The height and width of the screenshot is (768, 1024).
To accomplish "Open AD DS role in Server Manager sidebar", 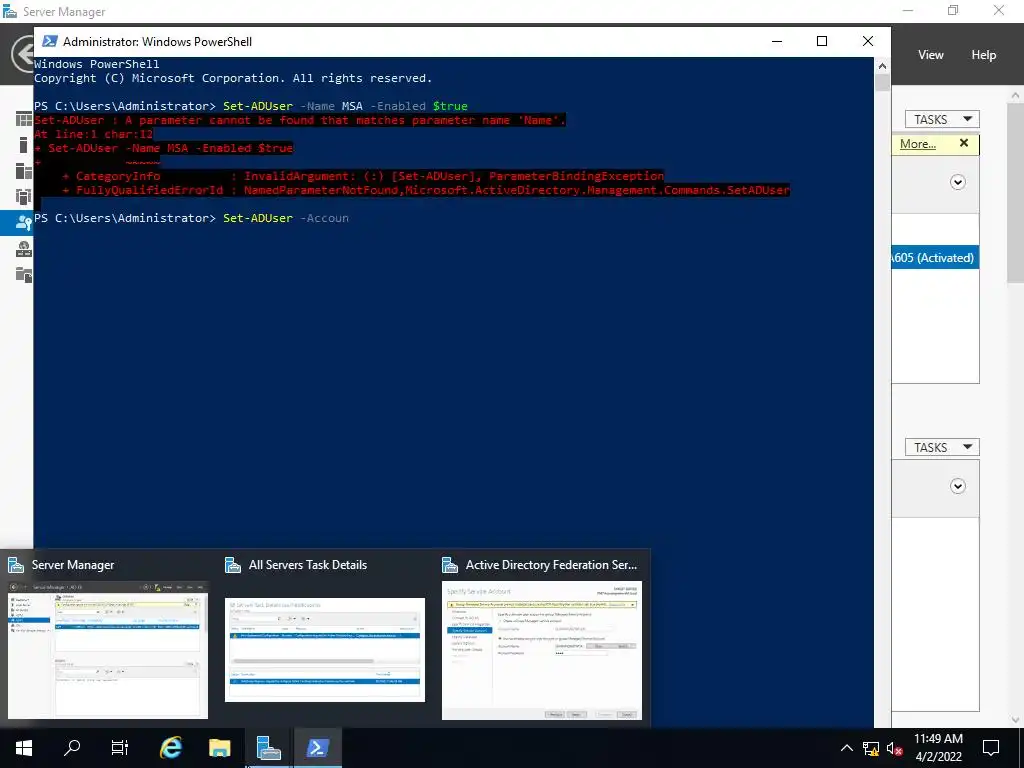I will click(24, 197).
